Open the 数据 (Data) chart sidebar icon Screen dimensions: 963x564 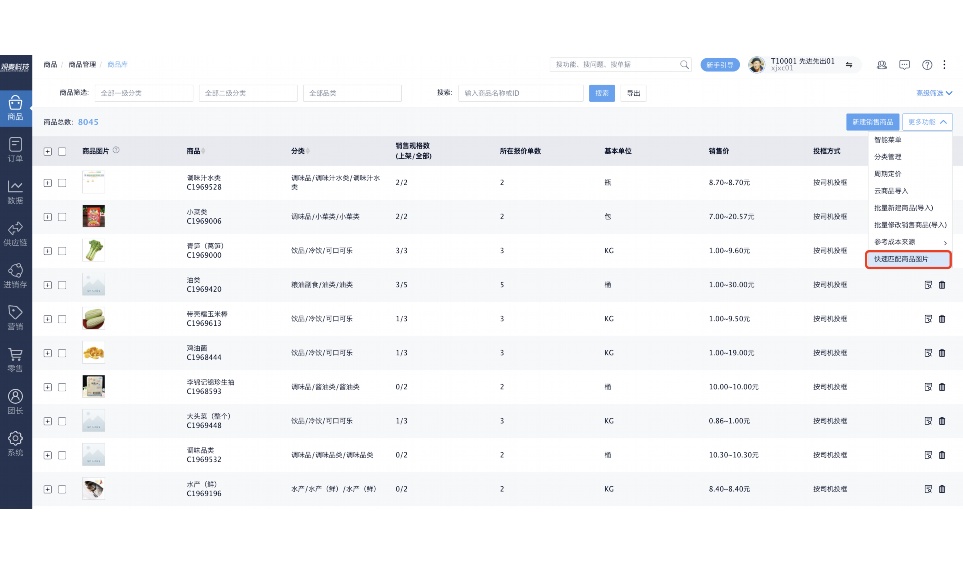pyautogui.click(x=15, y=190)
